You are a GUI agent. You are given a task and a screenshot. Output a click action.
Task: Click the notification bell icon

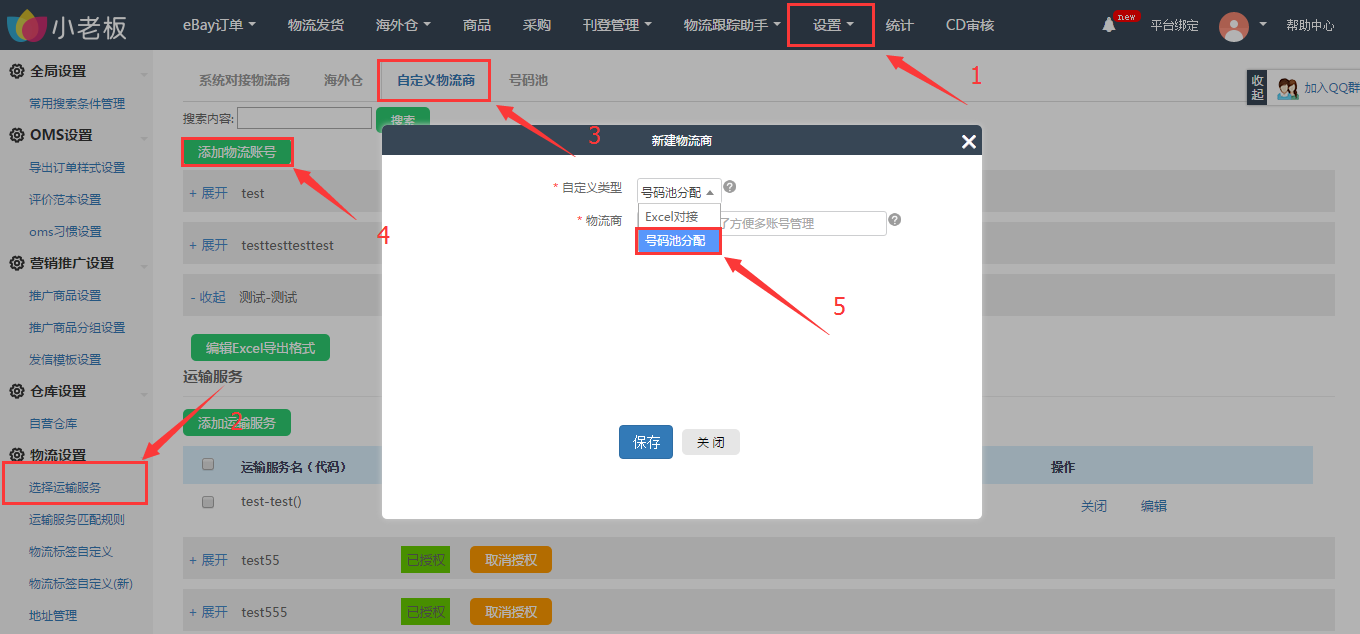[1108, 25]
